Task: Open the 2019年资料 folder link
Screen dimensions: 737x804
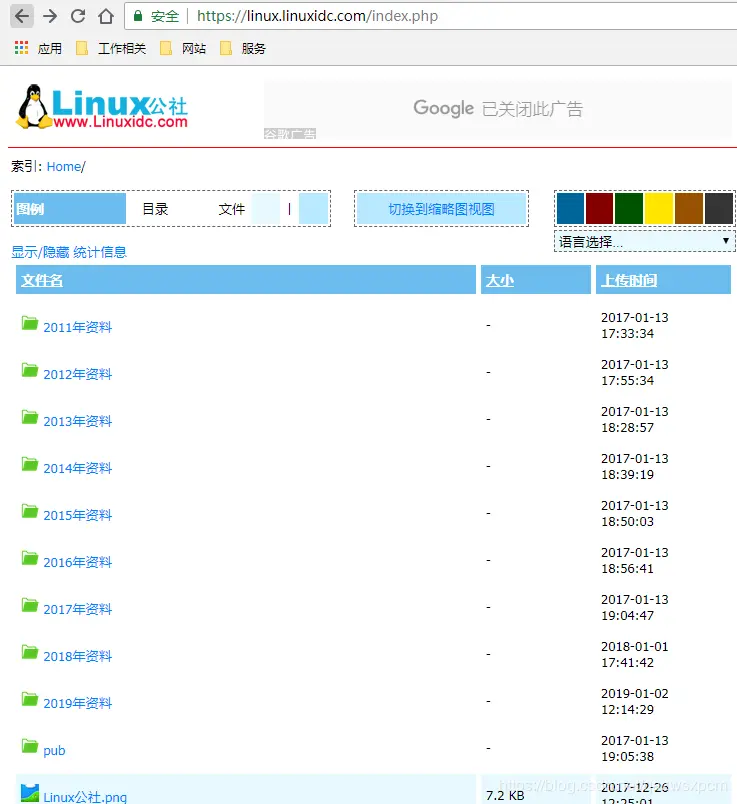Action: click(x=77, y=703)
